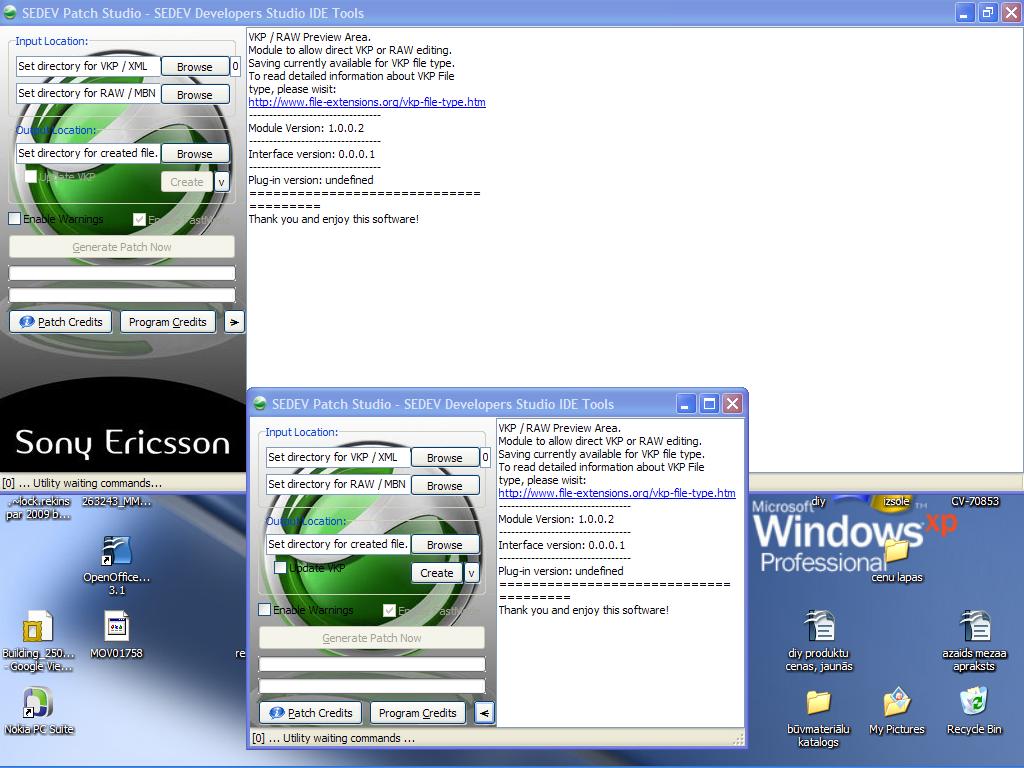Open the vkp-file-type link in back window
This screenshot has height=768, width=1024.
point(367,102)
